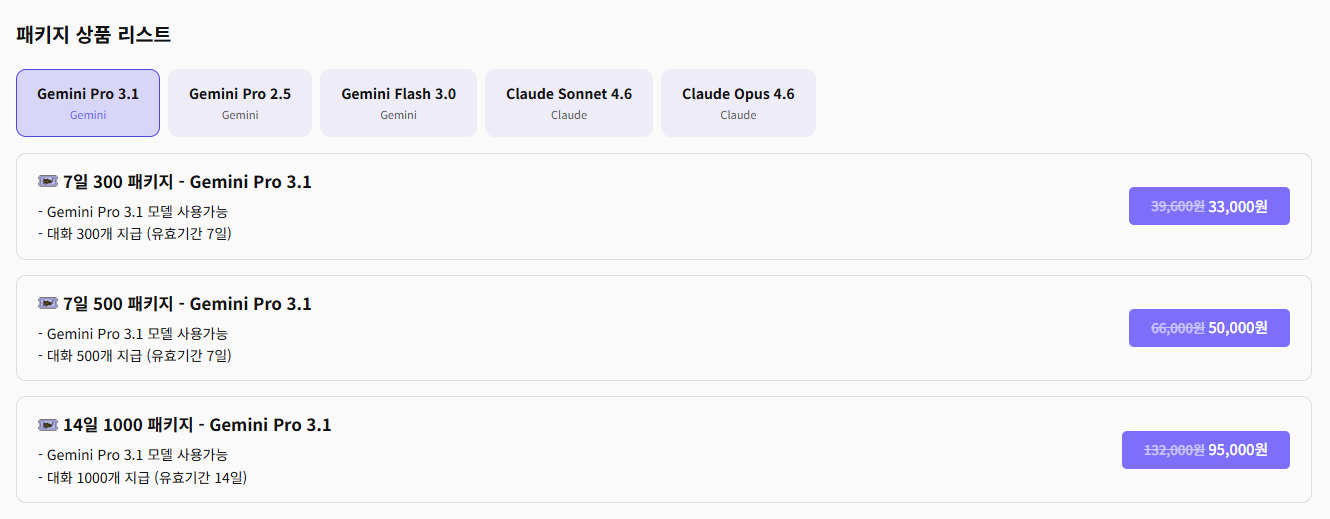Image resolution: width=1330 pixels, height=519 pixels.
Task: Open the Gemini Flash 3.0 tab
Action: pyautogui.click(x=398, y=103)
